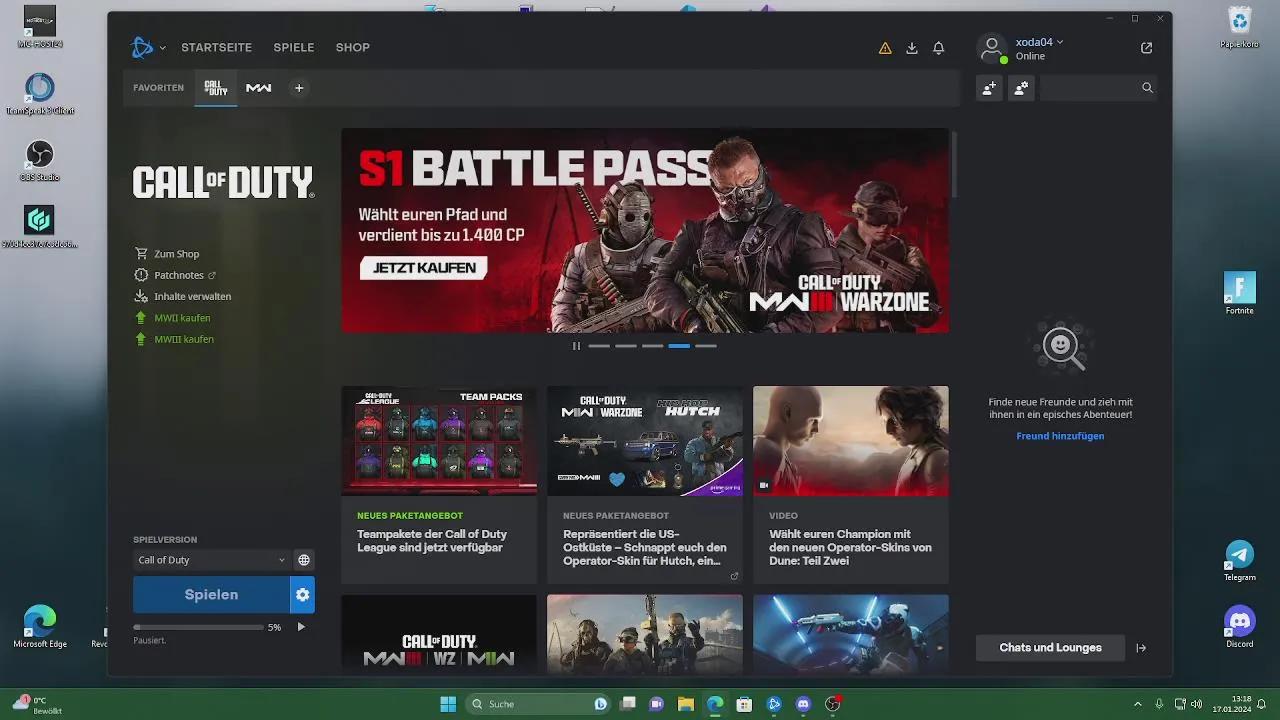Open the Telegram desktop shortcut
This screenshot has width=1280, height=720.
tap(1240, 561)
